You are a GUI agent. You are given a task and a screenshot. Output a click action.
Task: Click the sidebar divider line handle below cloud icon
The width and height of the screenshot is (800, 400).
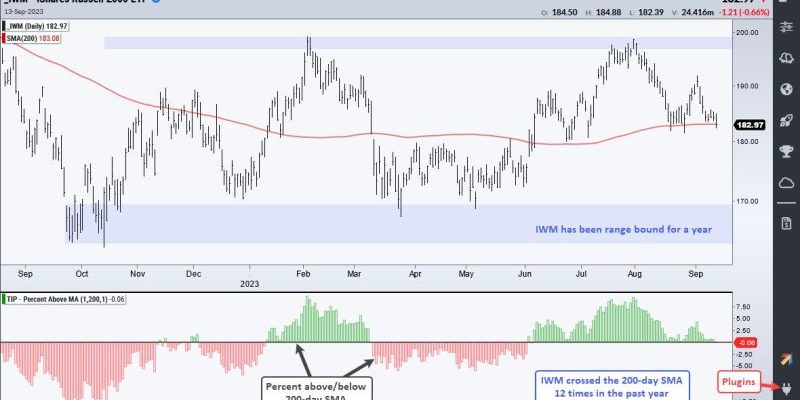786,203
